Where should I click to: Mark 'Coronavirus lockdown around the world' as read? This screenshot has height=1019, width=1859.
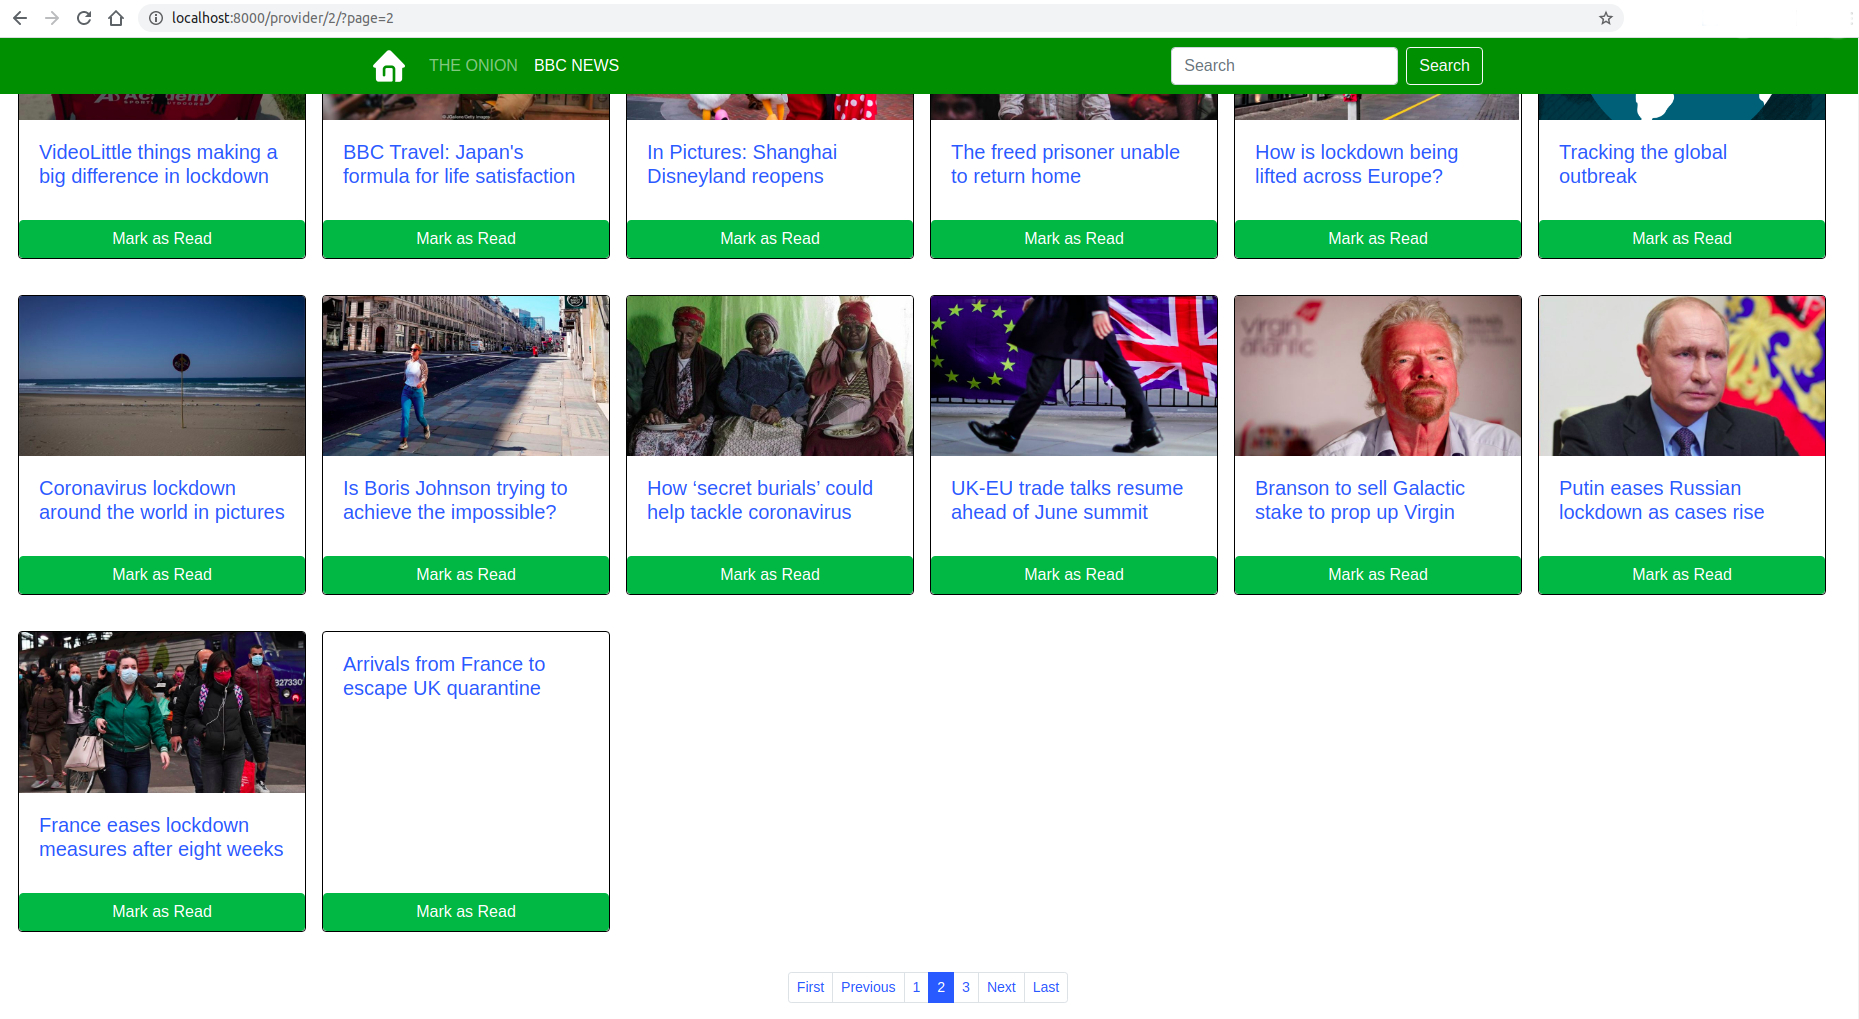click(162, 575)
